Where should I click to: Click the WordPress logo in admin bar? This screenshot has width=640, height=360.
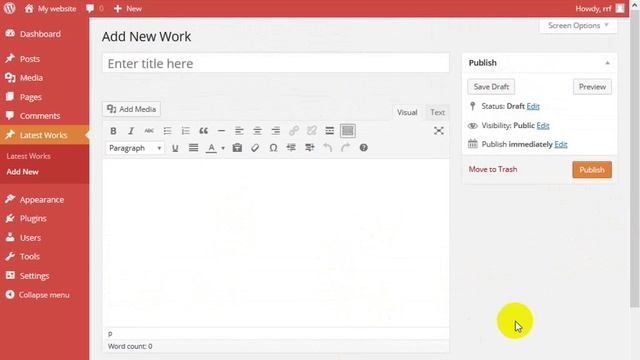pos(9,8)
